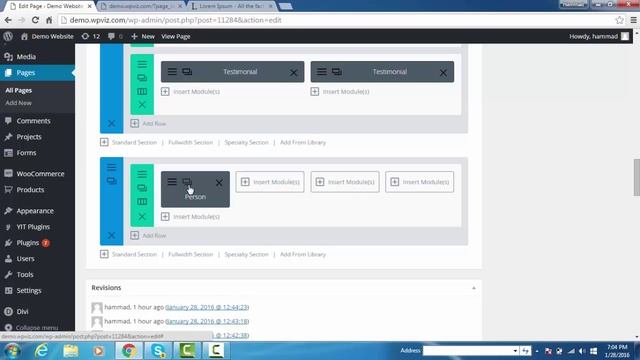Add From Library below Testimonial section

(303, 142)
